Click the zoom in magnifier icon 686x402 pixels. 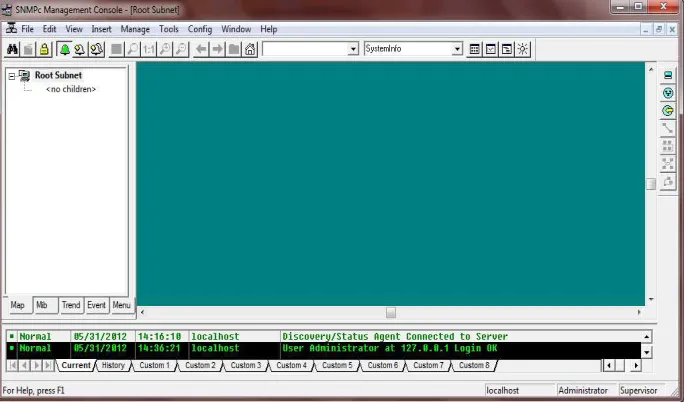(165, 49)
